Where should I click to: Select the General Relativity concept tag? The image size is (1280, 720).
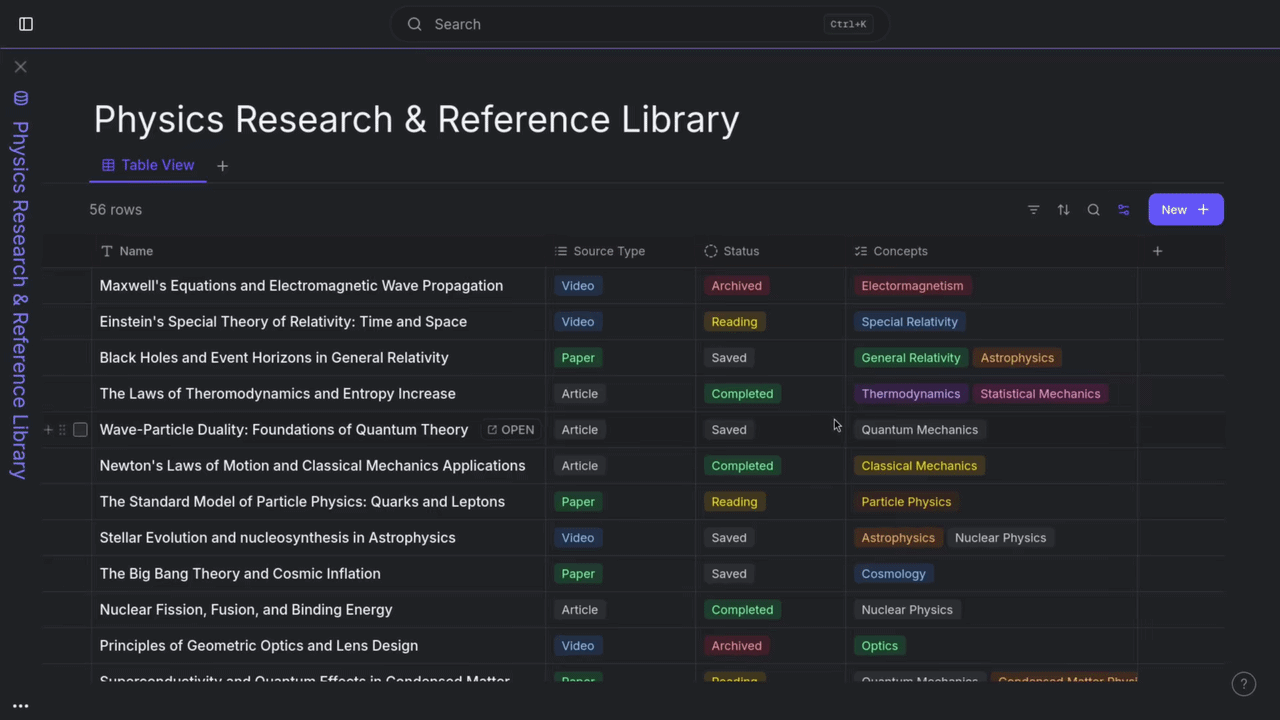[x=911, y=358]
